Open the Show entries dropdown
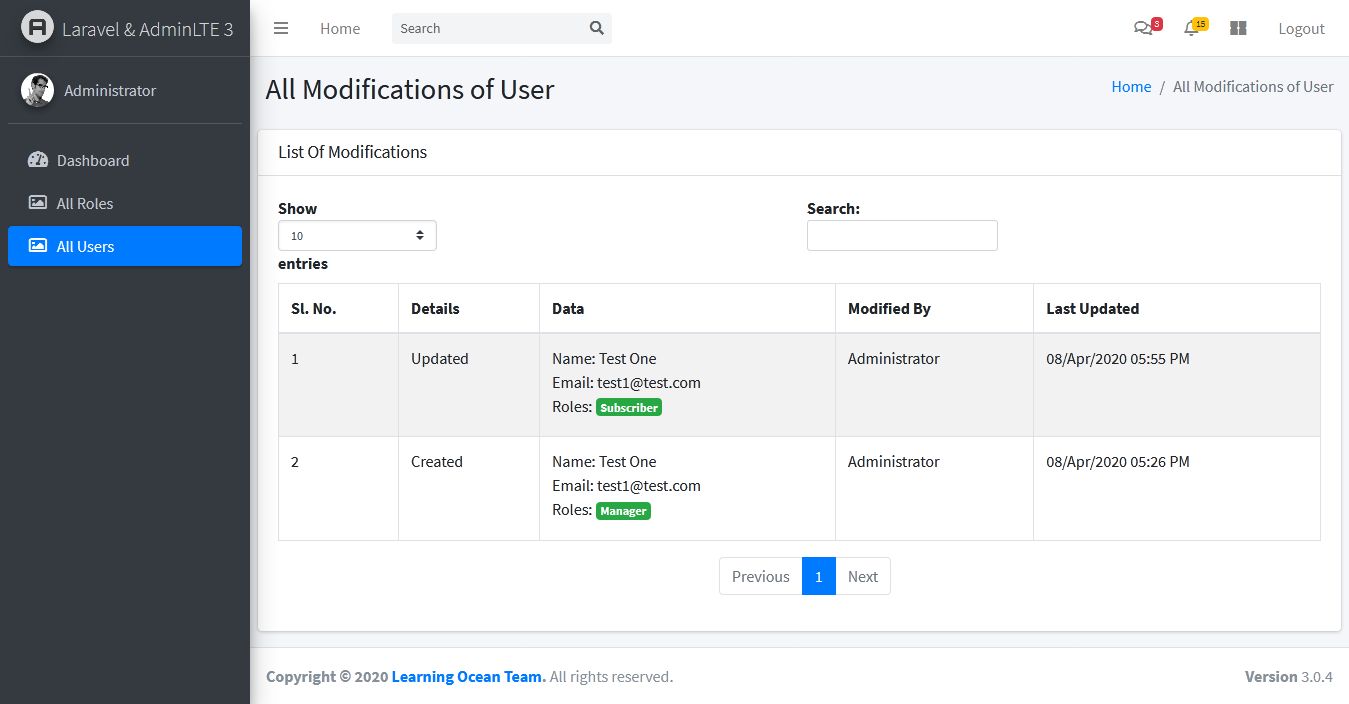1349x704 pixels. pos(357,236)
